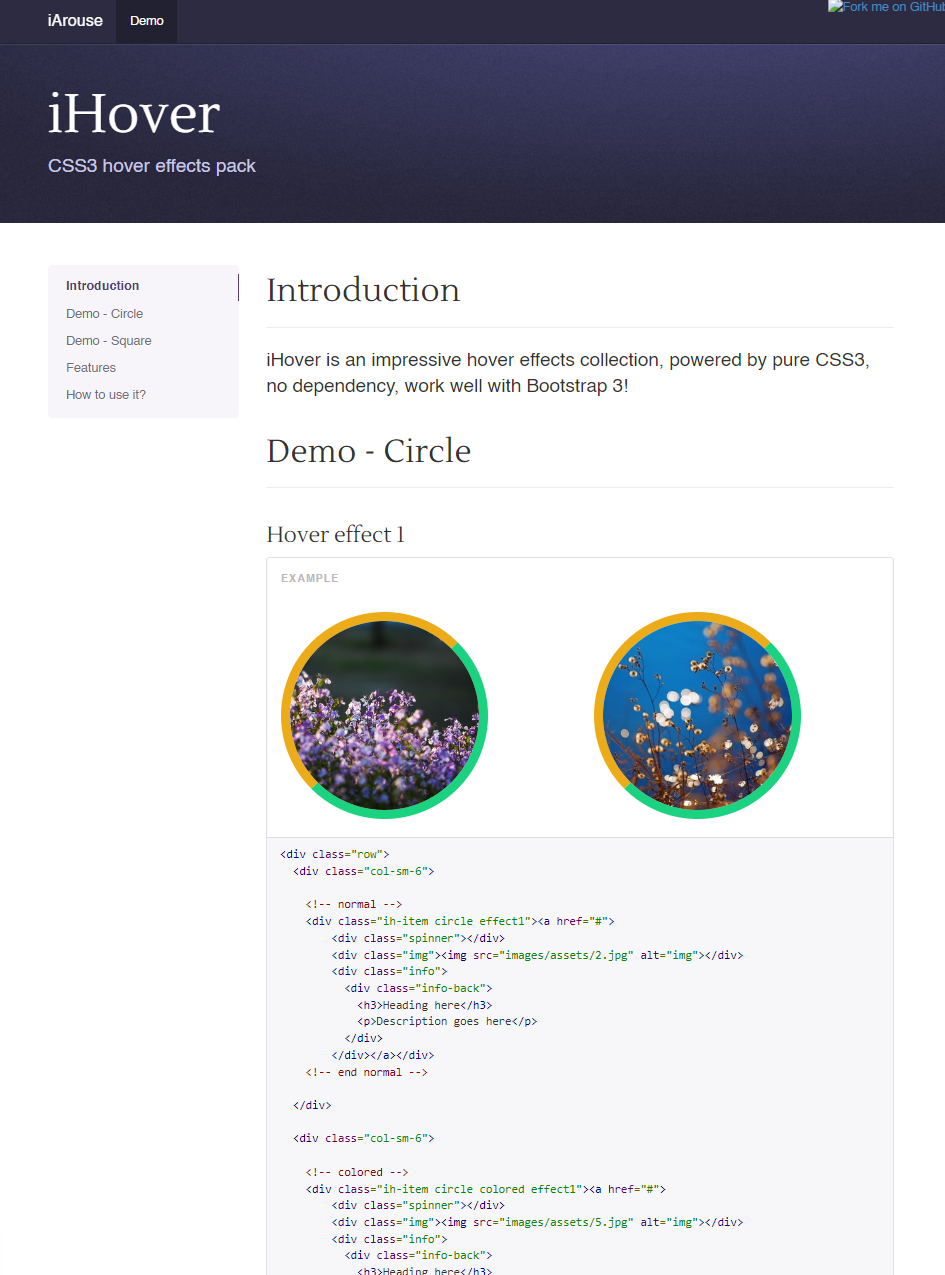Click the <!-- colored --> comment in code
The image size is (945, 1275).
(x=357, y=1172)
